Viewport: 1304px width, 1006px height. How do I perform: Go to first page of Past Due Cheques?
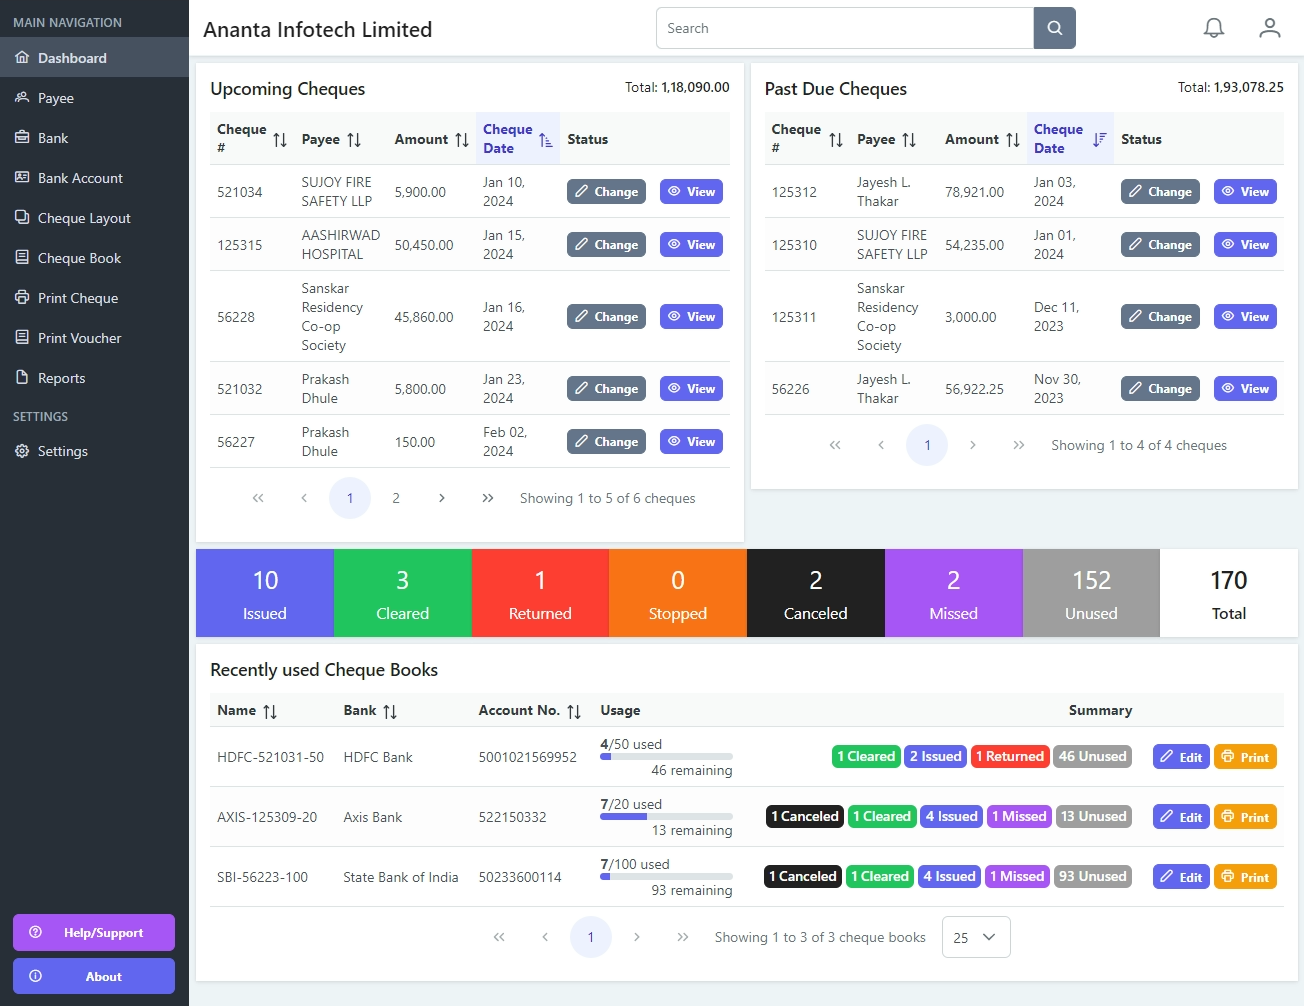[x=835, y=445]
